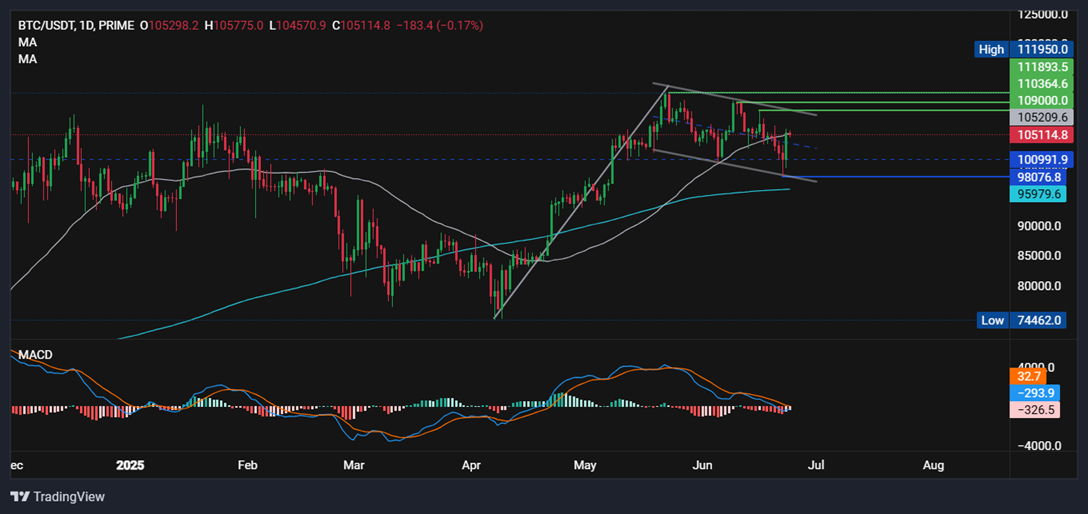Screen dimensions: 1088x514
Task: Click the TradingView logo
Action: 58,497
